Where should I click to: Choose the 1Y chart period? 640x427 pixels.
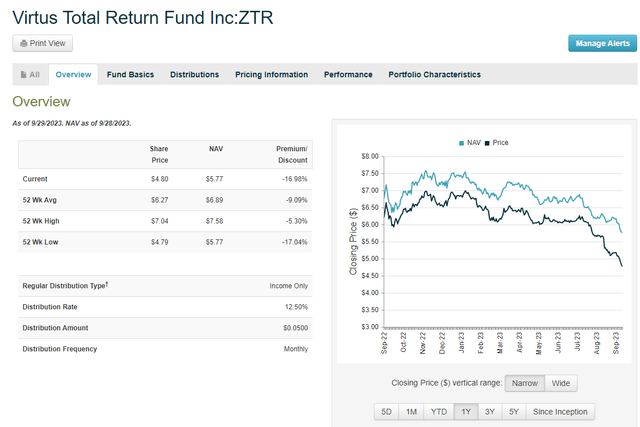tap(466, 411)
